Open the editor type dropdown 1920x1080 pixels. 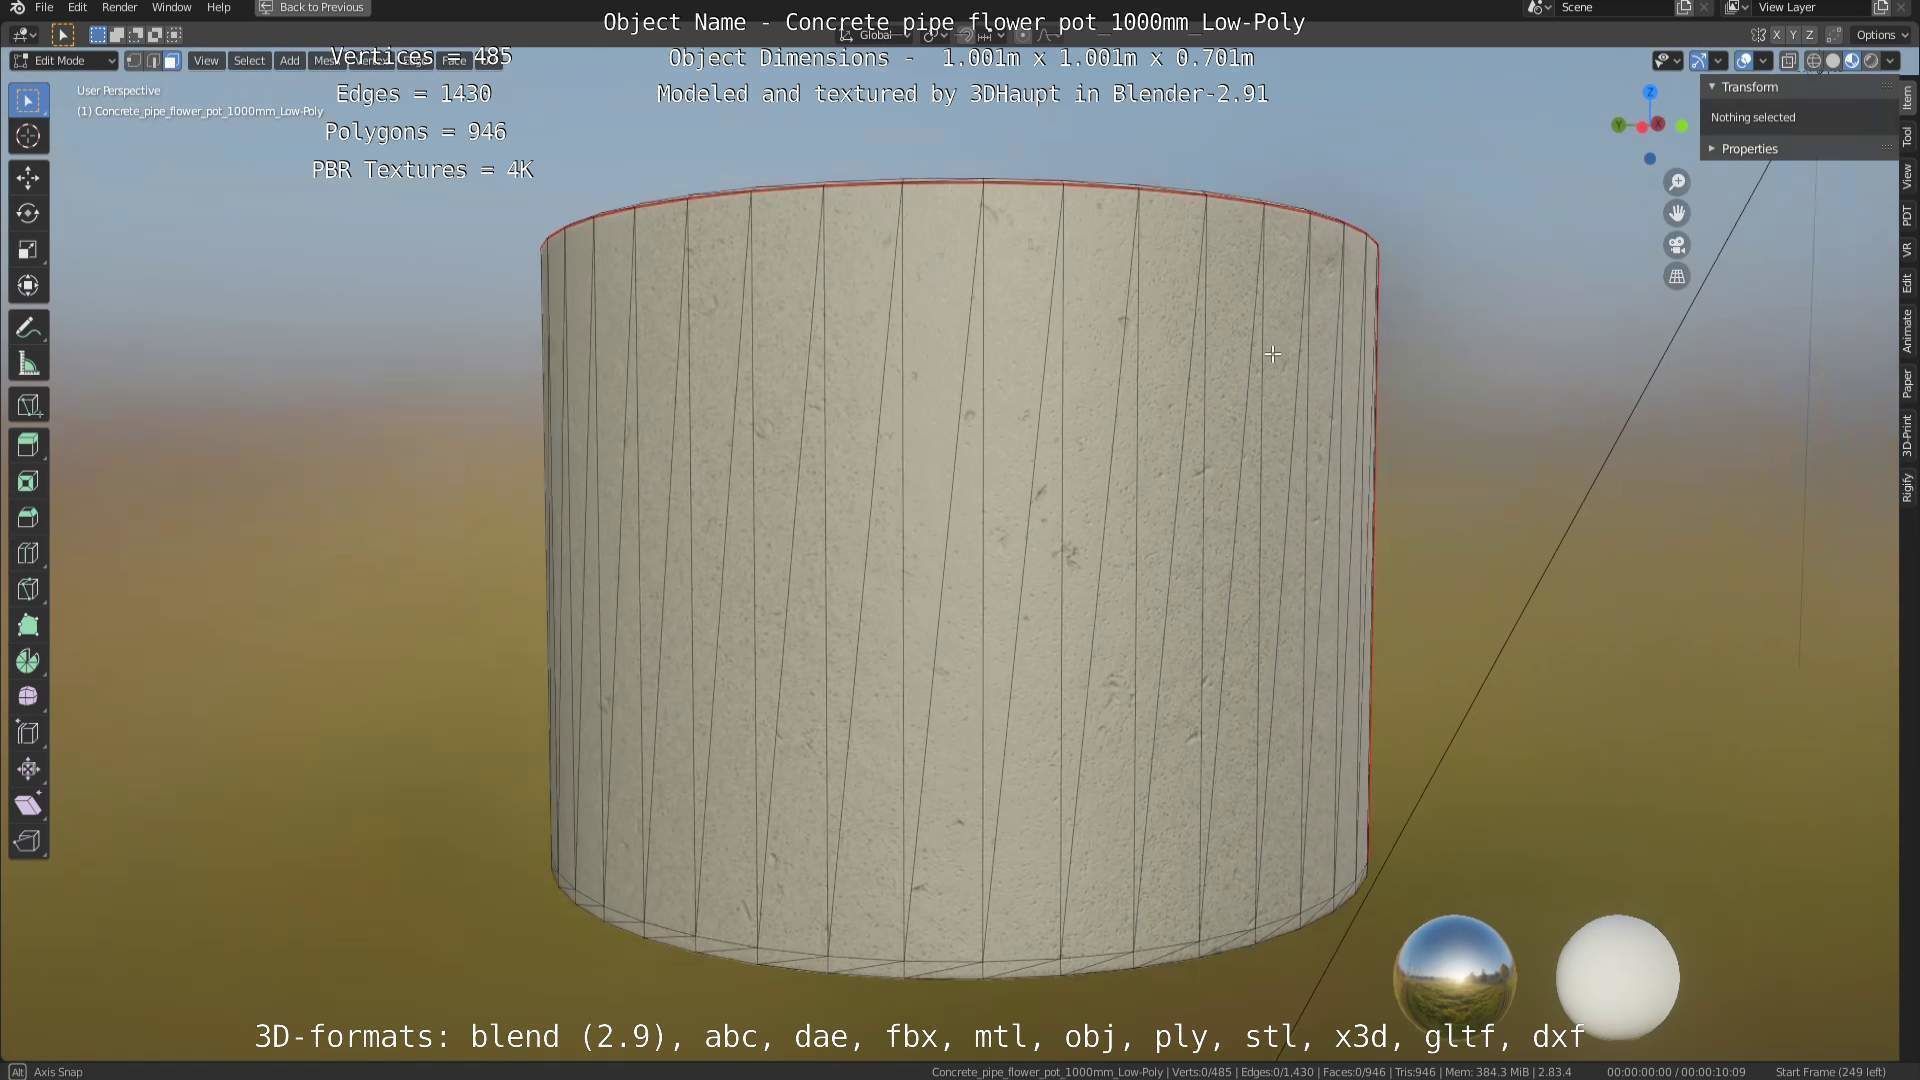(24, 35)
